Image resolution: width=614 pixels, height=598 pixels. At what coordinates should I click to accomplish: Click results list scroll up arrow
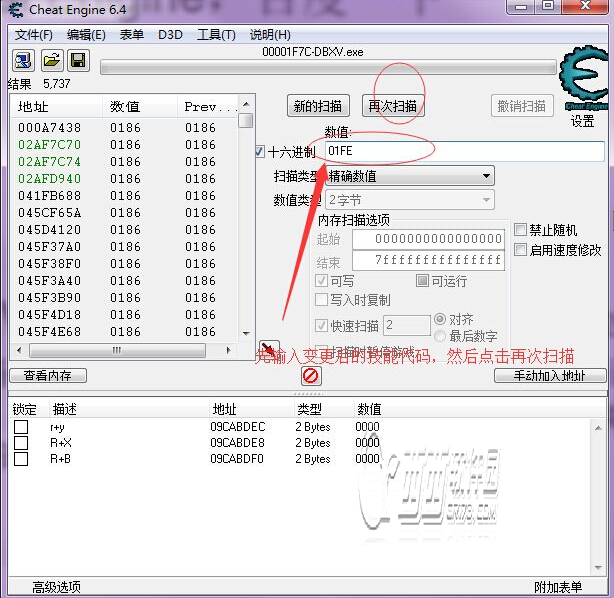coord(246,104)
